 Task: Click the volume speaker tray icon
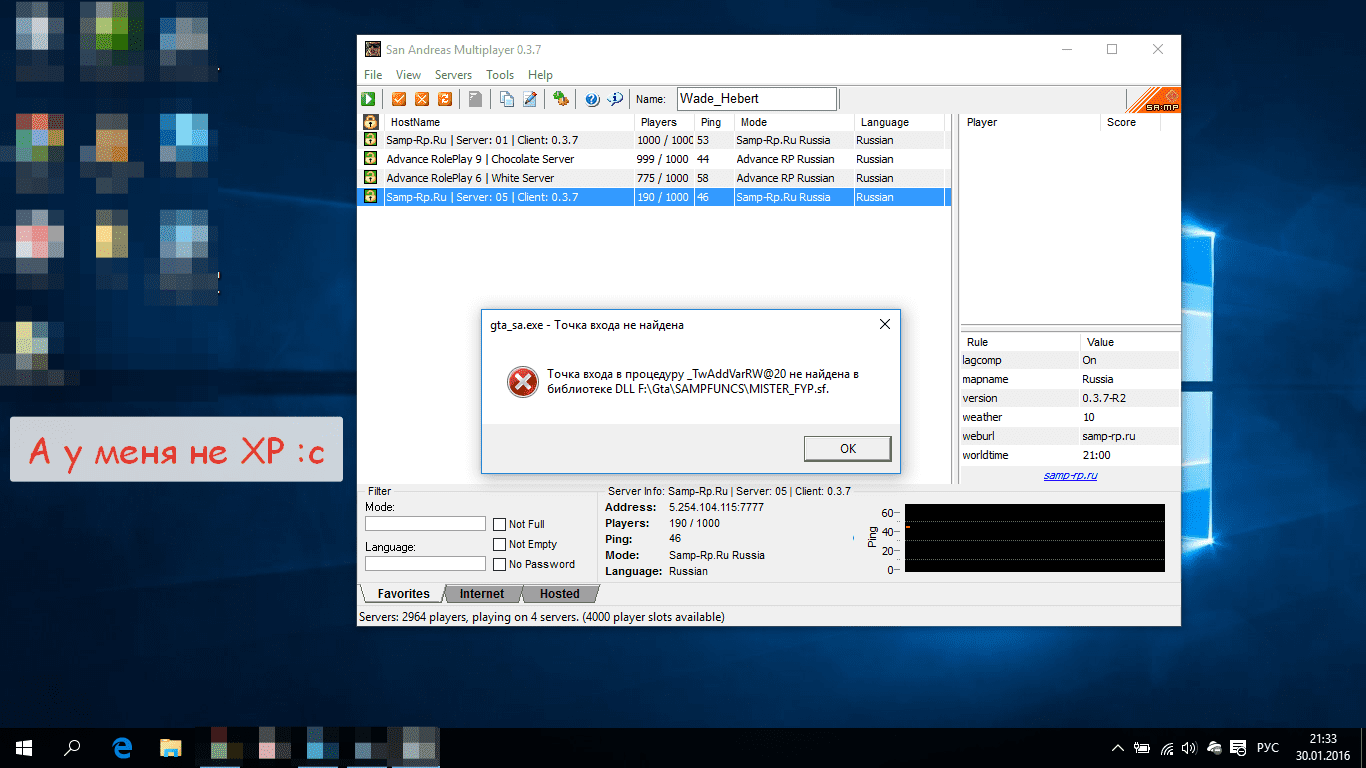1189,748
